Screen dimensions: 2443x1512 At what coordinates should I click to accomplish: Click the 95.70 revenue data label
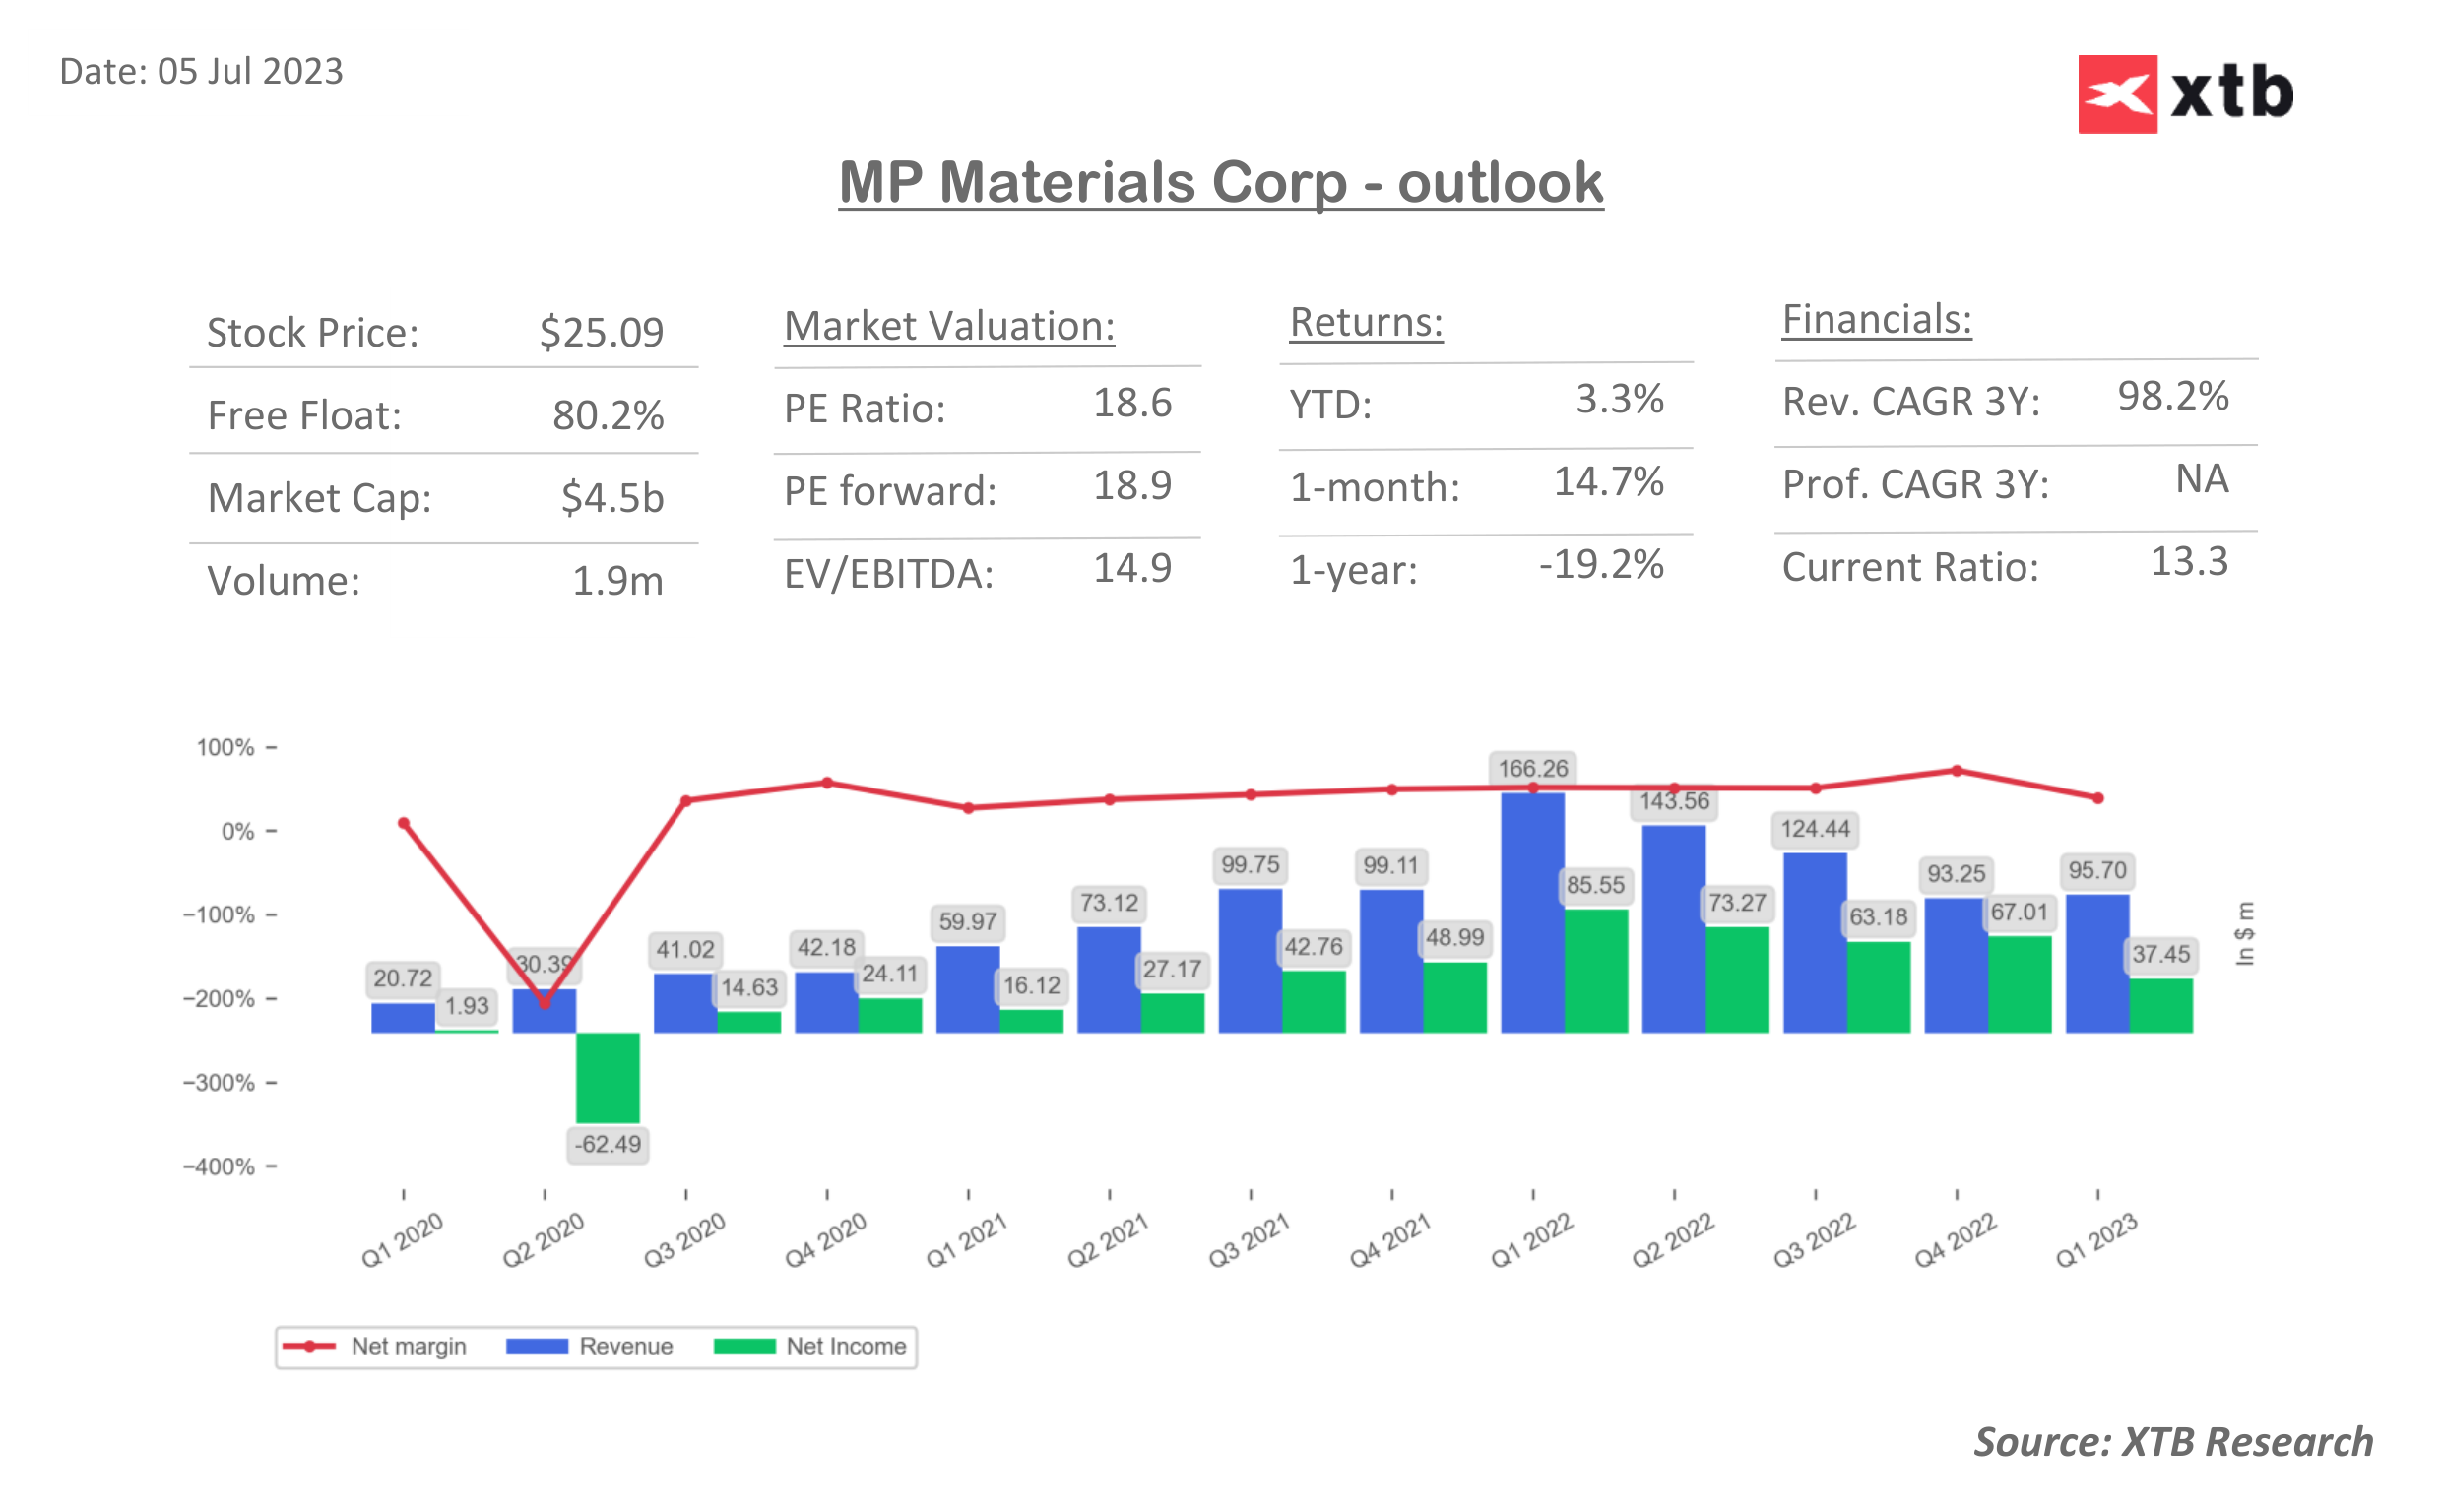(2097, 870)
